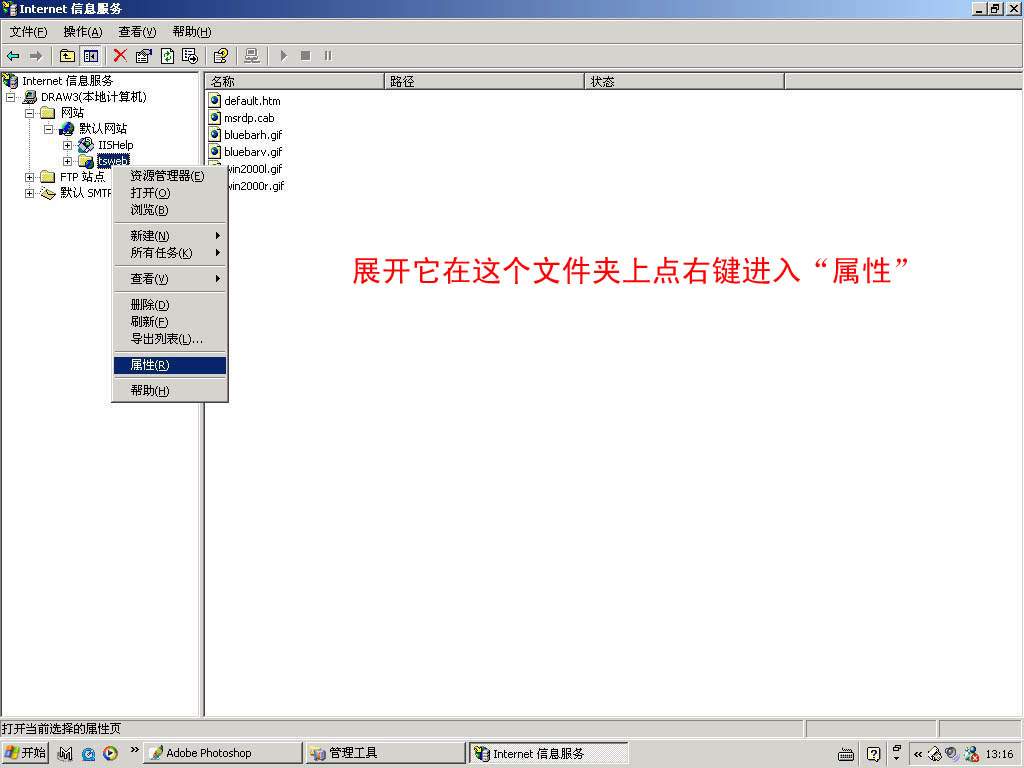1024x768 pixels.
Task: Expand hidden system tray icons chevron
Action: click(x=918, y=754)
